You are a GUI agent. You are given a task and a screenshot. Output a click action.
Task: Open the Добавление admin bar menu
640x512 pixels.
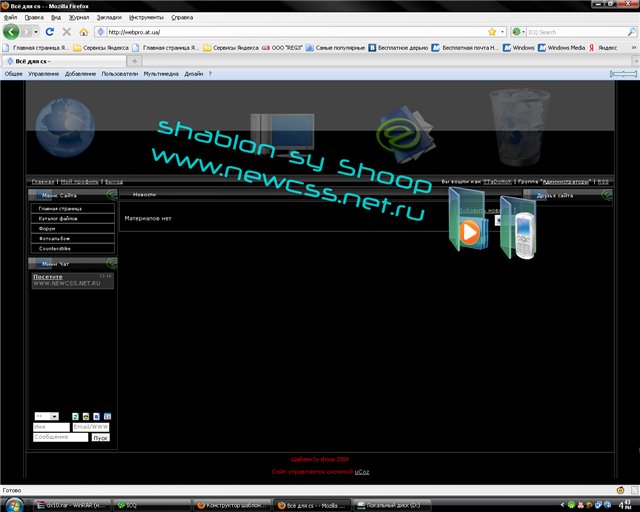coord(80,74)
